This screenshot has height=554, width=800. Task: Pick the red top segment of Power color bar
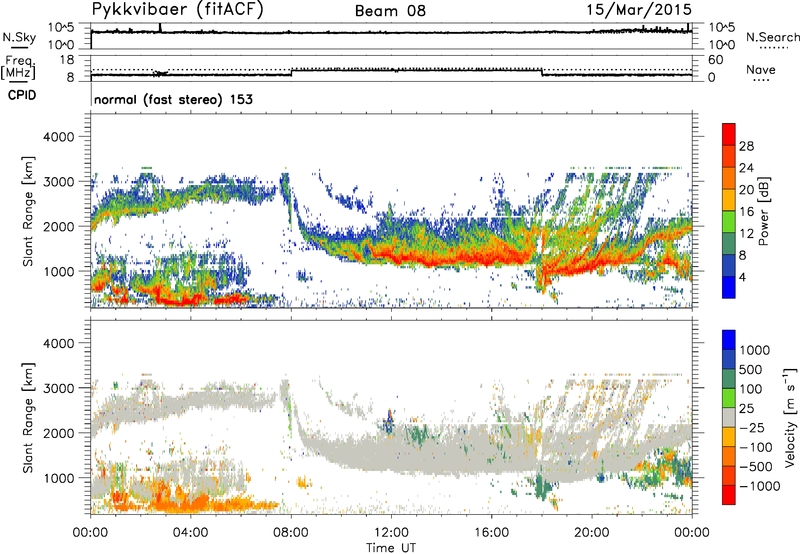point(729,134)
